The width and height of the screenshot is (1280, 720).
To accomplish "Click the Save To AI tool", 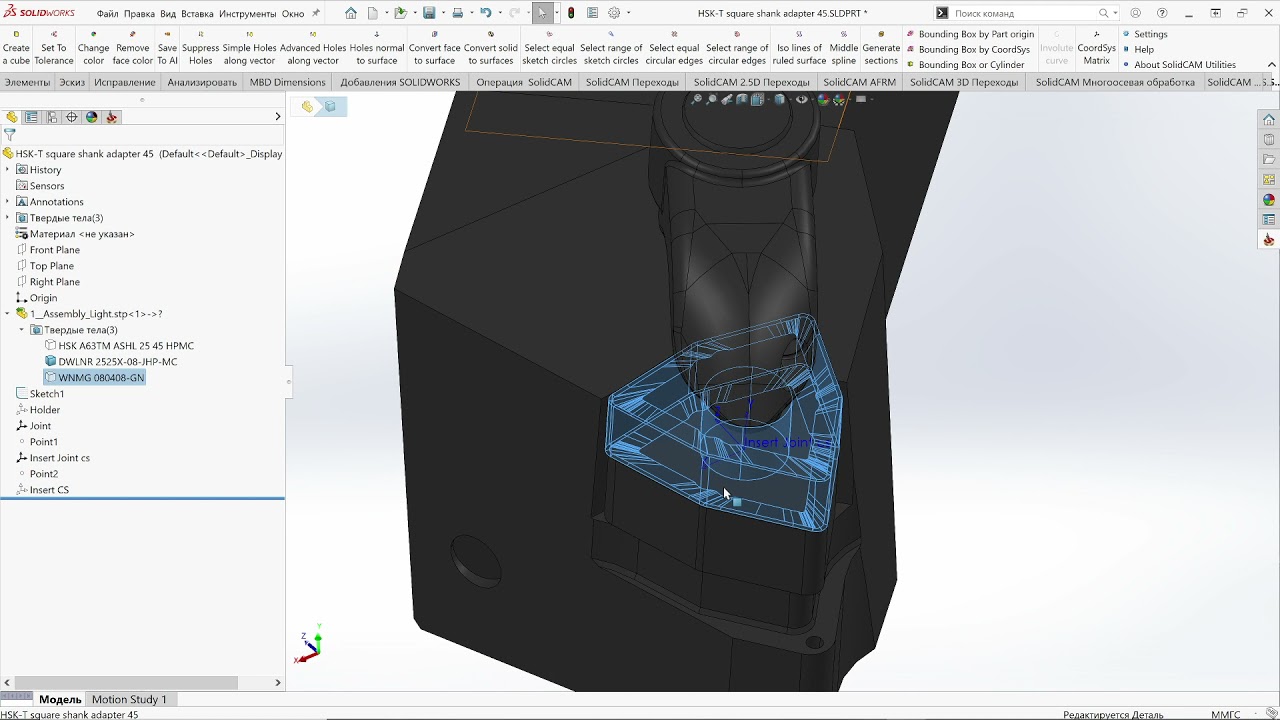I will (x=167, y=47).
